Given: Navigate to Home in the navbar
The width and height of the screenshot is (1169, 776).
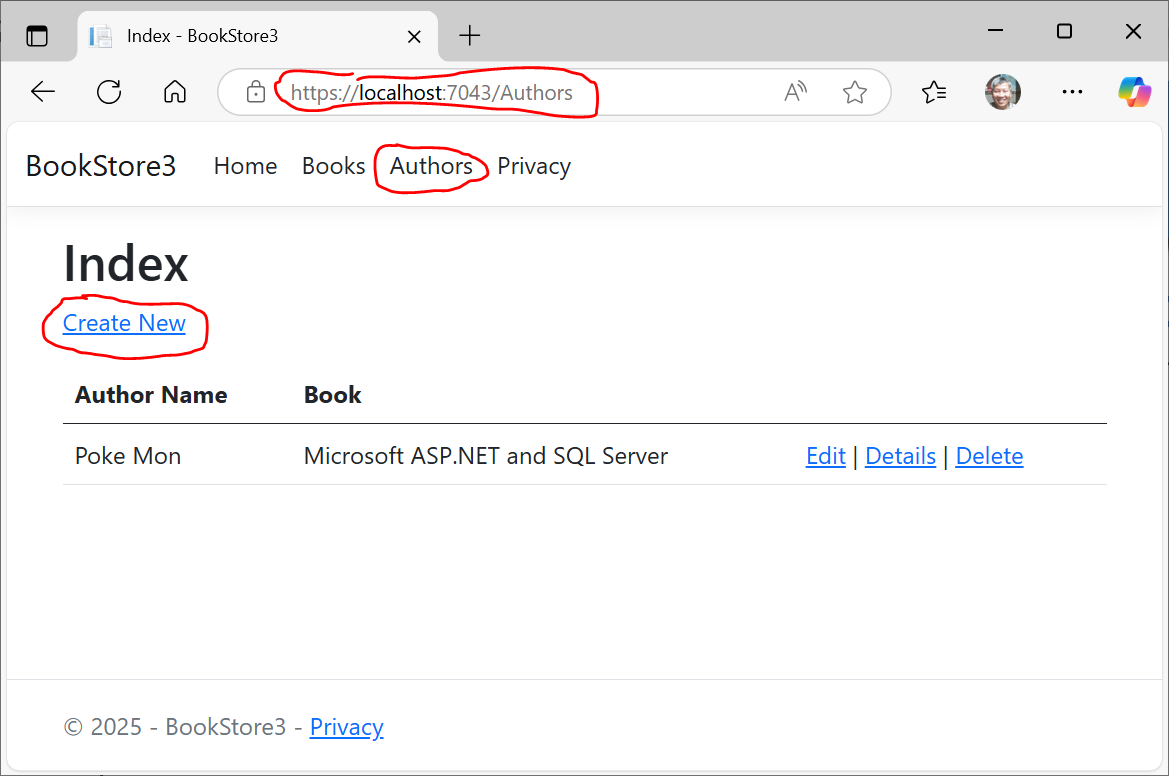Looking at the screenshot, I should [x=245, y=165].
